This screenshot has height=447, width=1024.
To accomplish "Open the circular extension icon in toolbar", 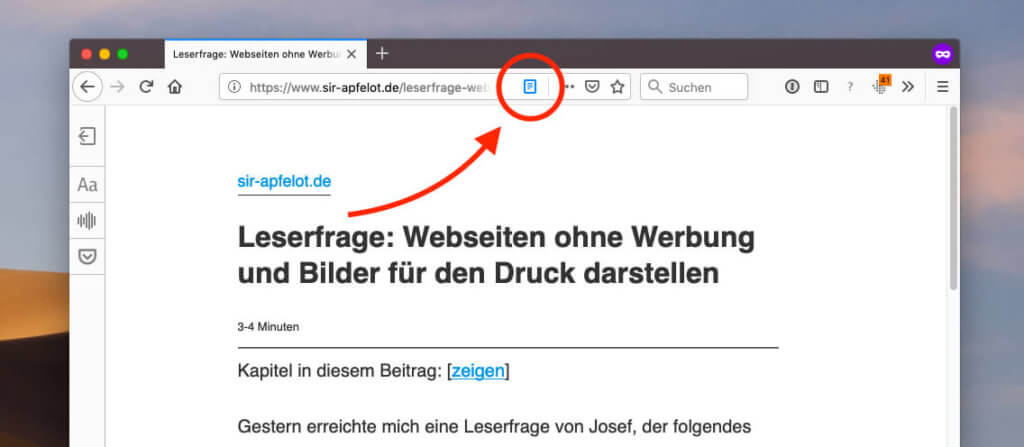I will coord(792,87).
